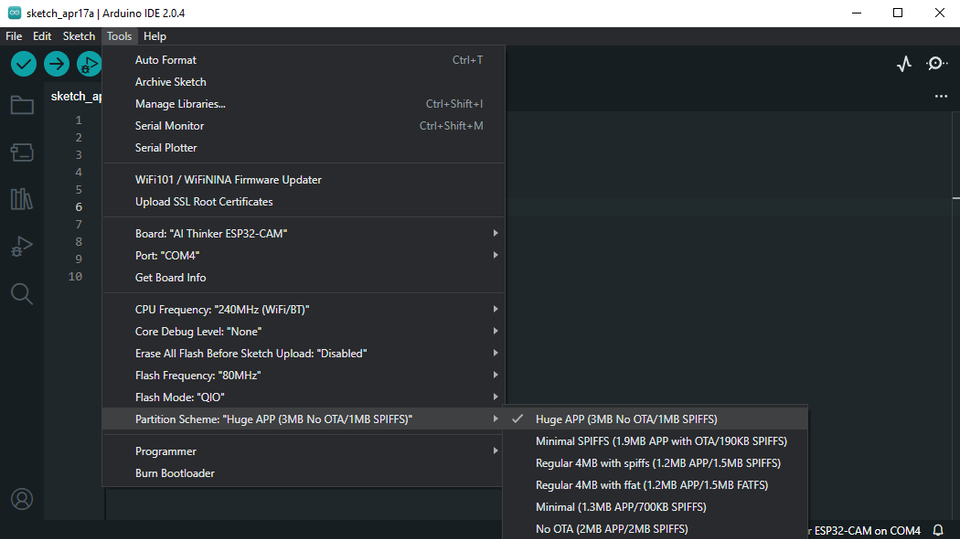Screen dimensions: 960x539
Task: Open the Sketch menu
Action: pyautogui.click(x=79, y=36)
